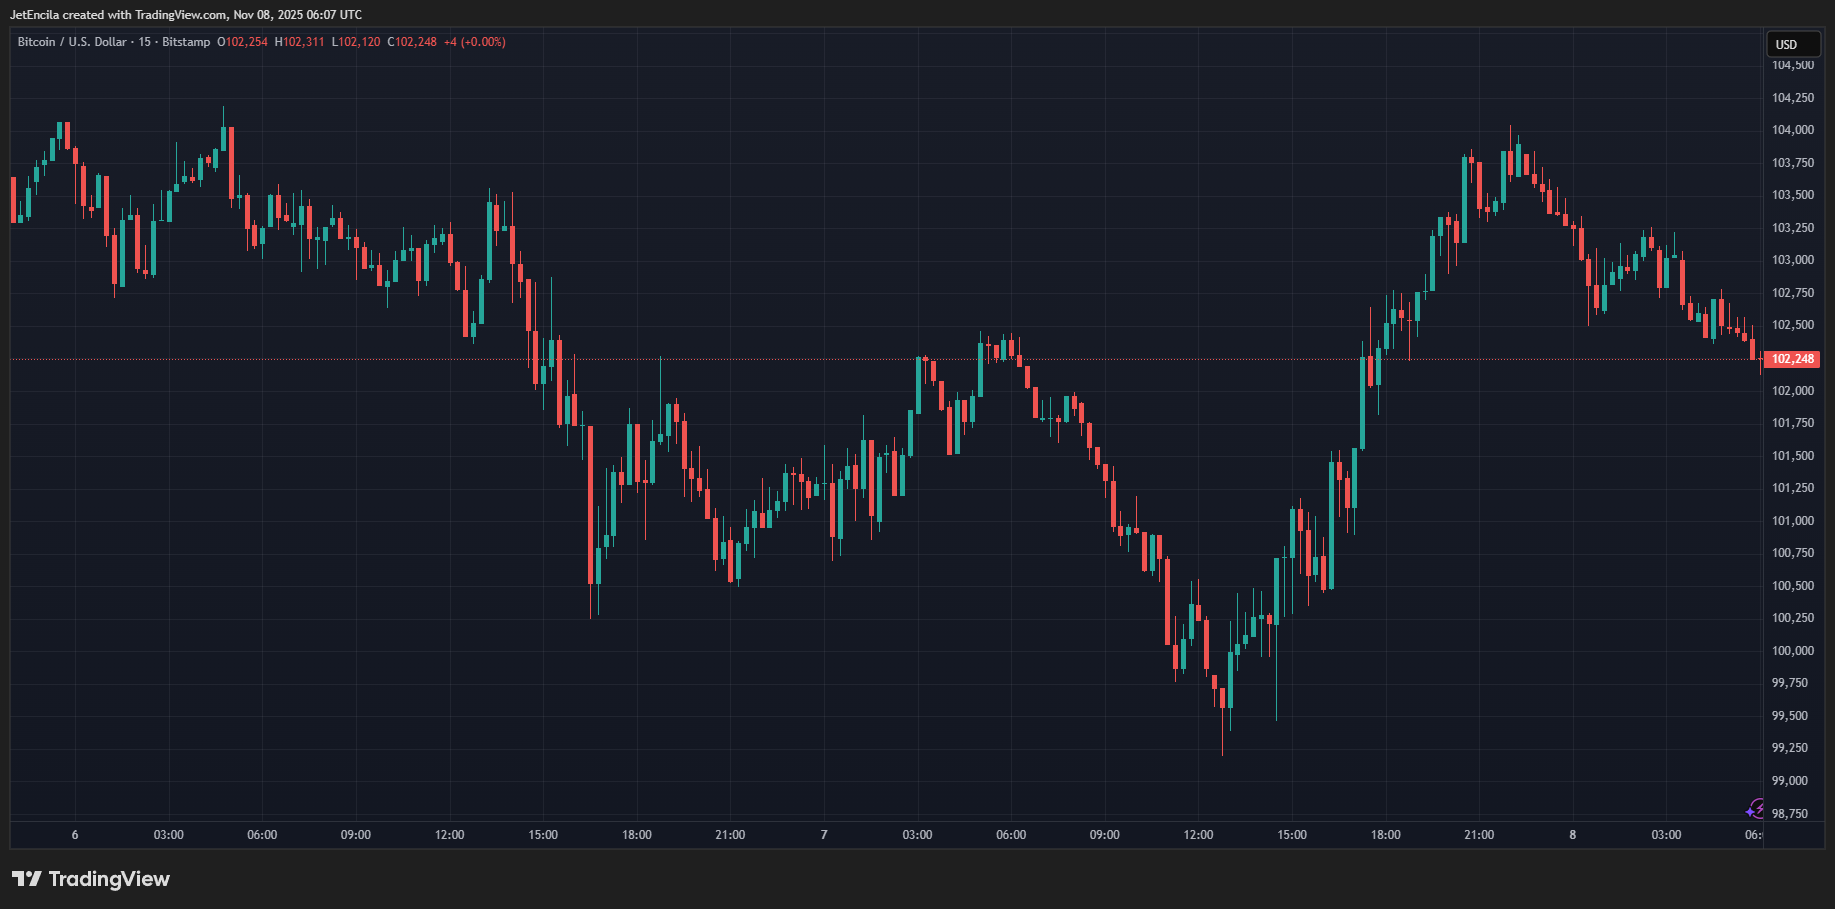Click the TradingView logo at bottom left
The width and height of the screenshot is (1835, 909).
coord(91,879)
